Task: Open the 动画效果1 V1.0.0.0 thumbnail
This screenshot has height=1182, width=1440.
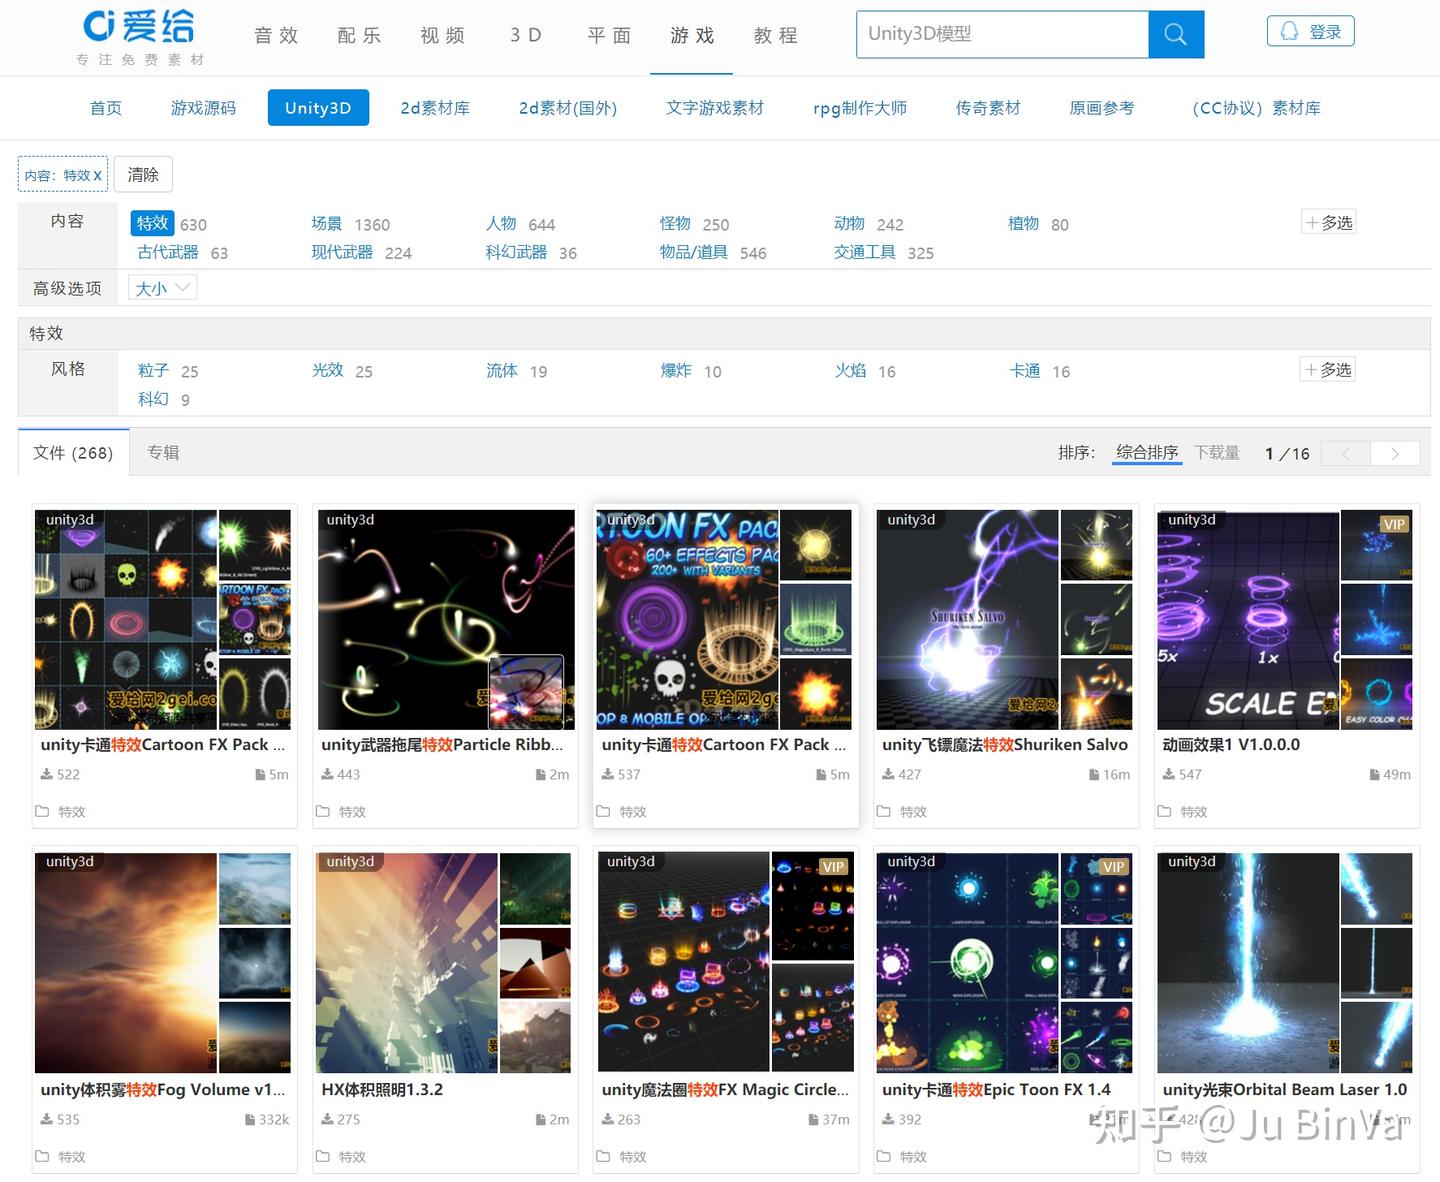Action: 1246,618
